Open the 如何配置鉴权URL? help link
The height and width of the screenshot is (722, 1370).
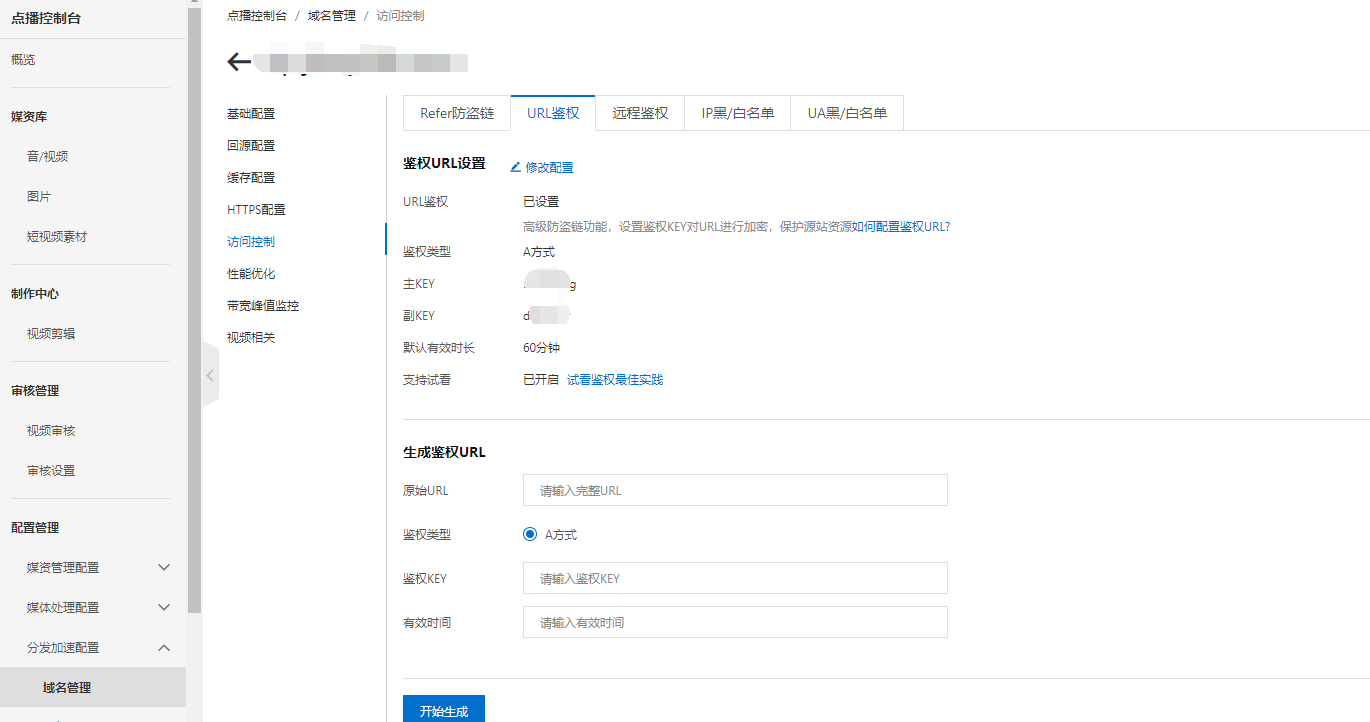tap(901, 227)
